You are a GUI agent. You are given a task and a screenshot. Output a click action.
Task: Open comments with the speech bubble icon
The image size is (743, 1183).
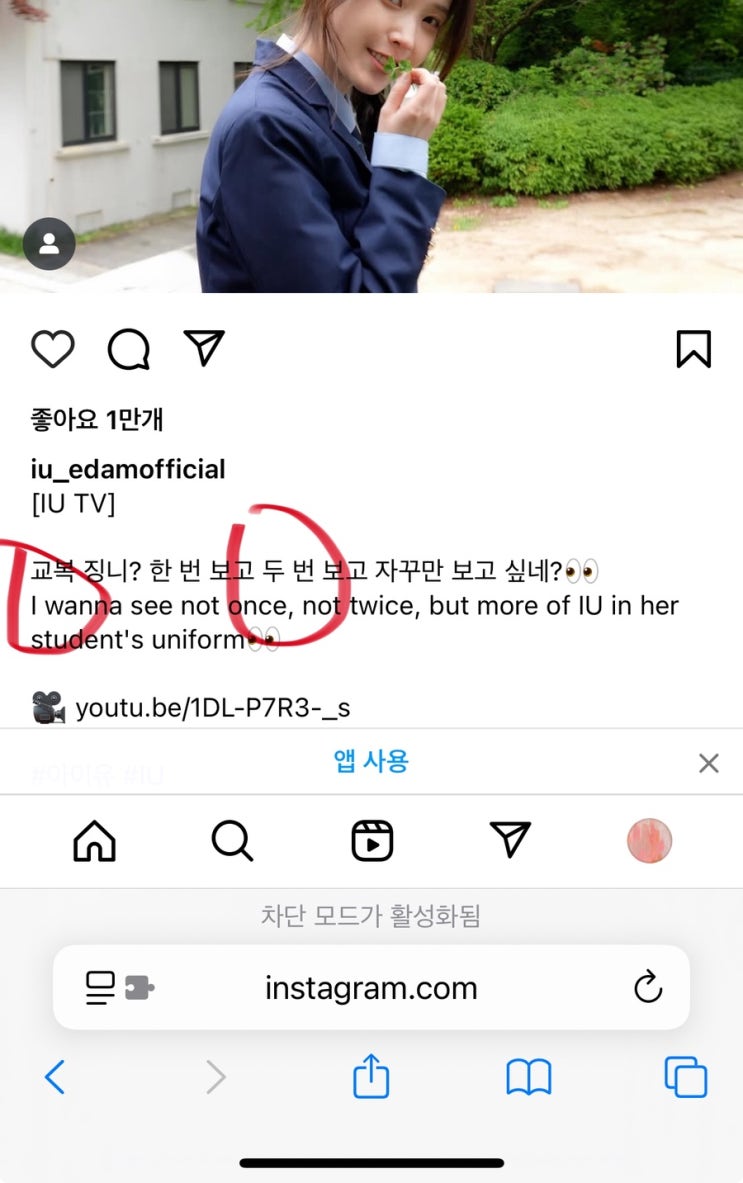coord(129,349)
